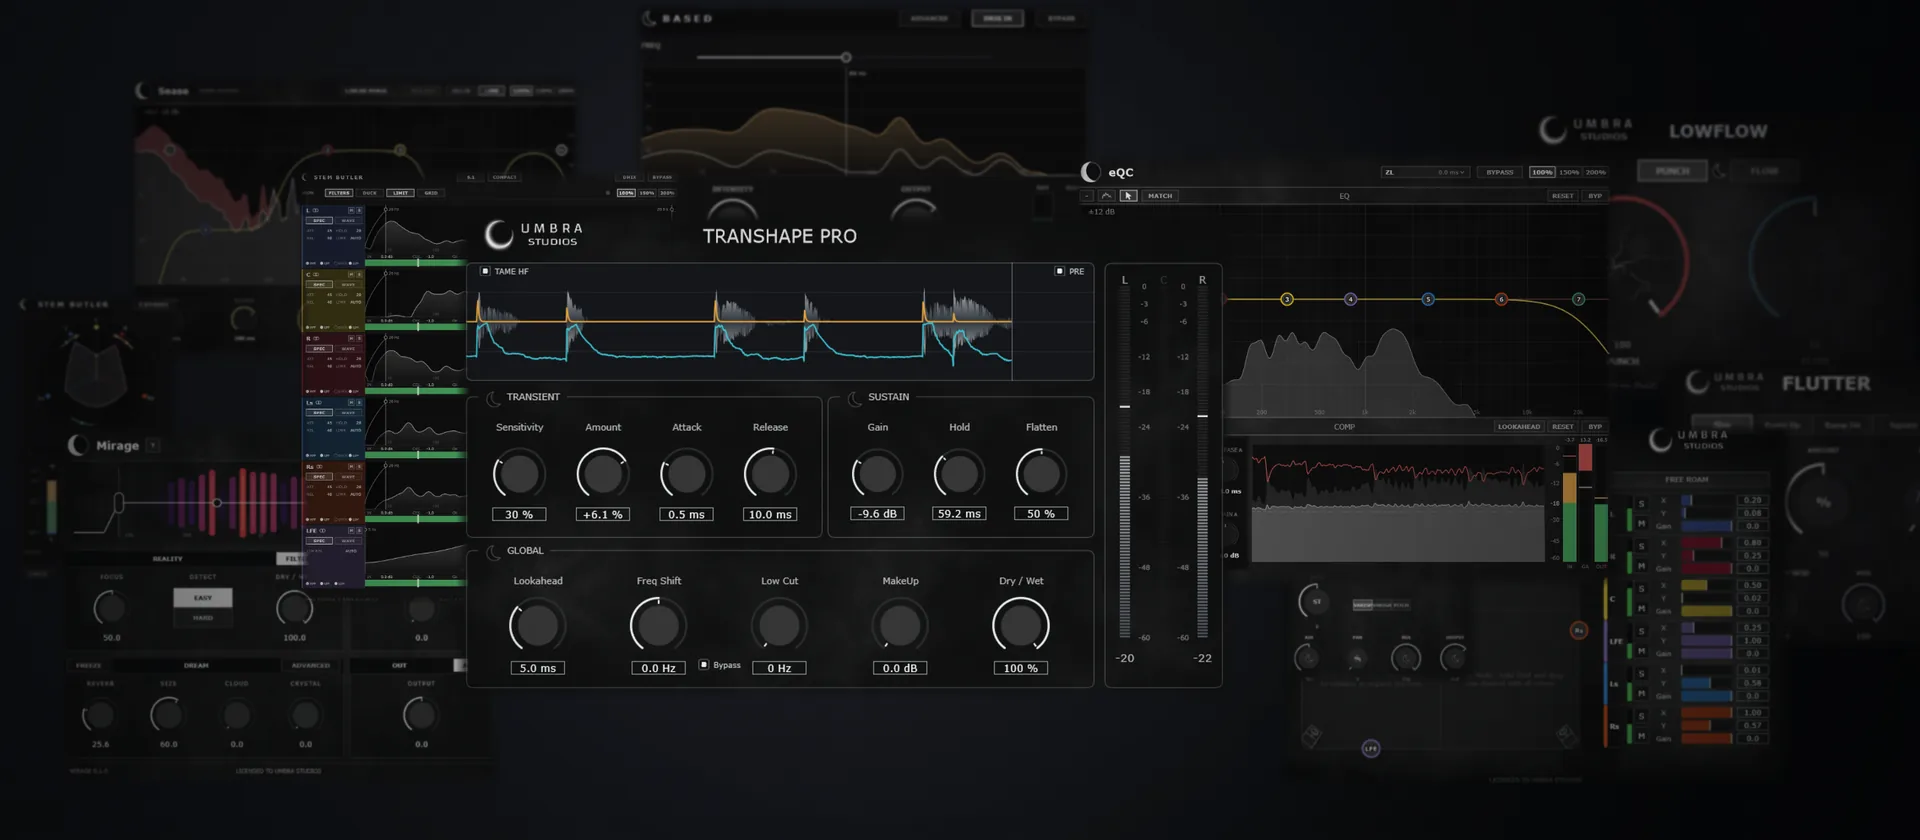Screen dimensions: 1920x840
Task: Open the ZL latency dropdown in eQC
Action: [1425, 172]
